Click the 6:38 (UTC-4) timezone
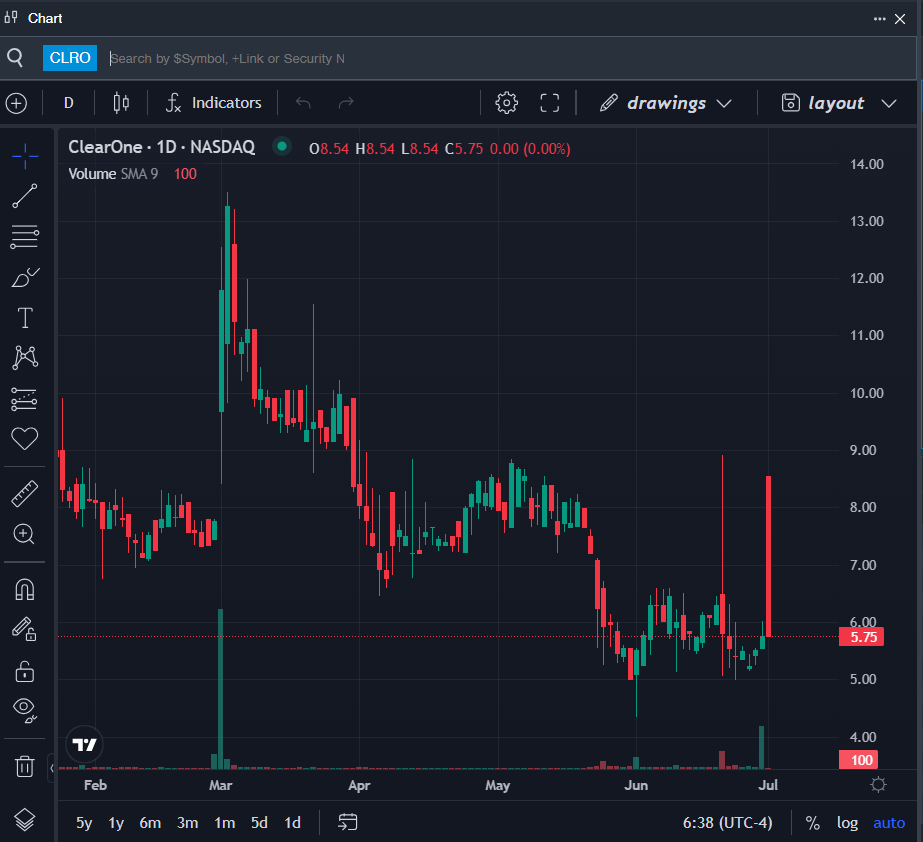The image size is (923, 842). [727, 823]
